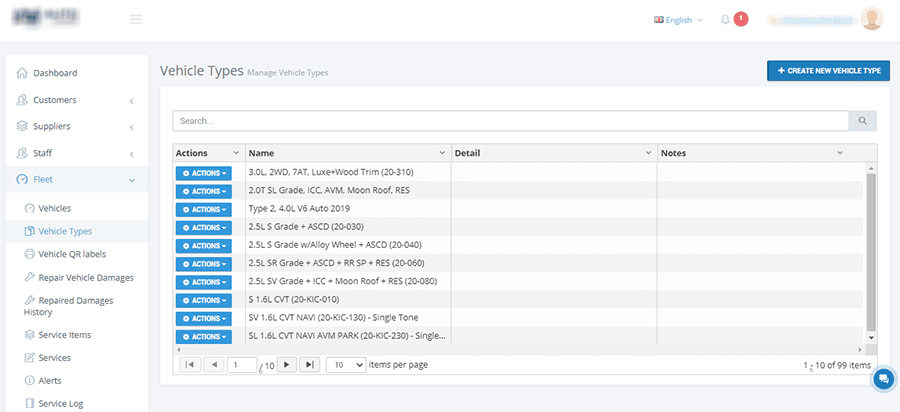Go to the next page arrow
This screenshot has width=900, height=412.
click(x=287, y=365)
